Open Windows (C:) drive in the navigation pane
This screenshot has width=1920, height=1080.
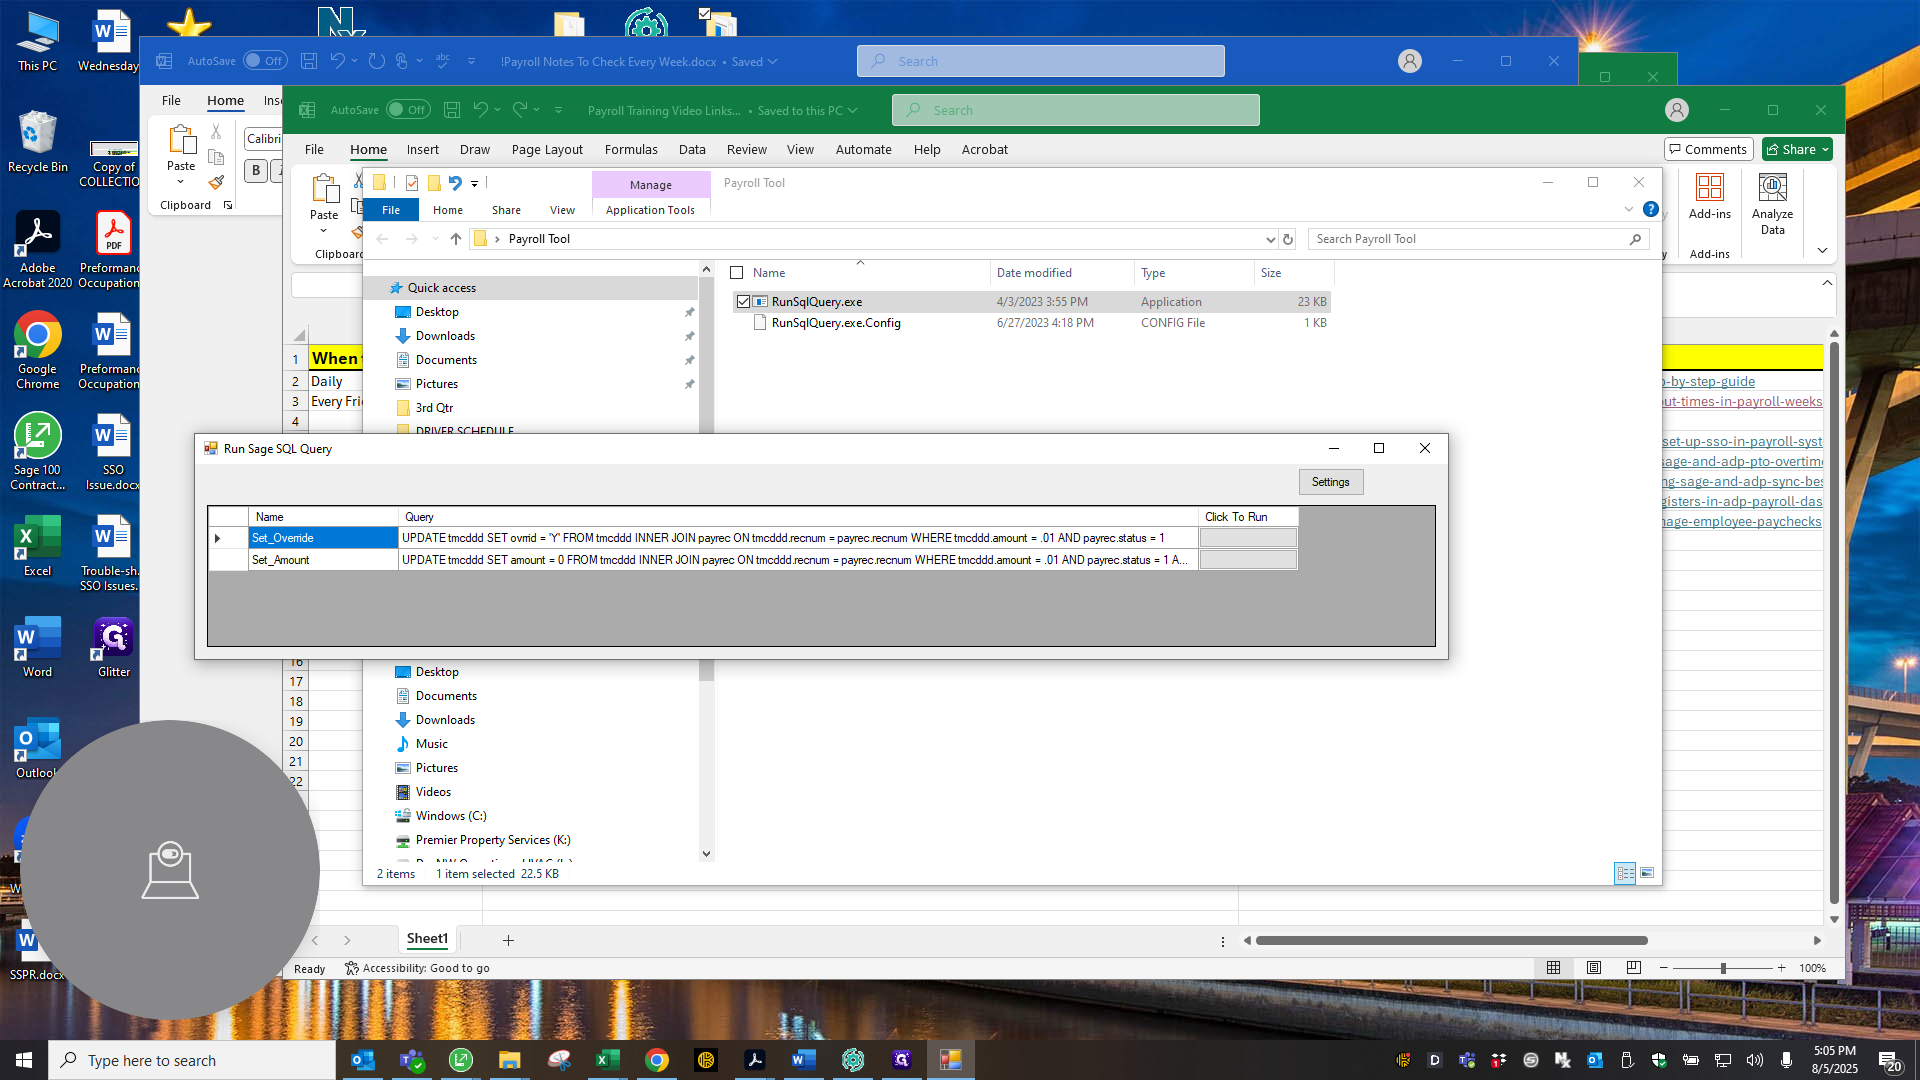point(451,816)
